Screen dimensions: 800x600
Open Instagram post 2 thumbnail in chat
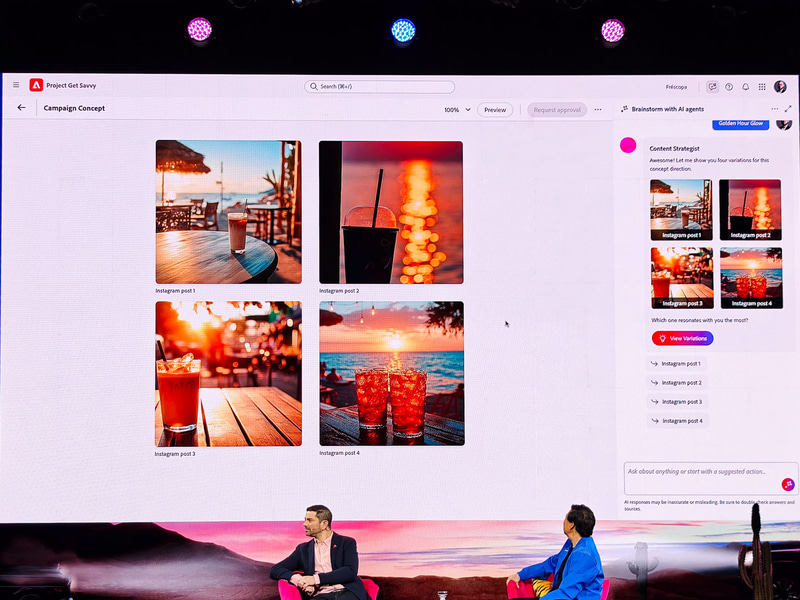click(750, 210)
